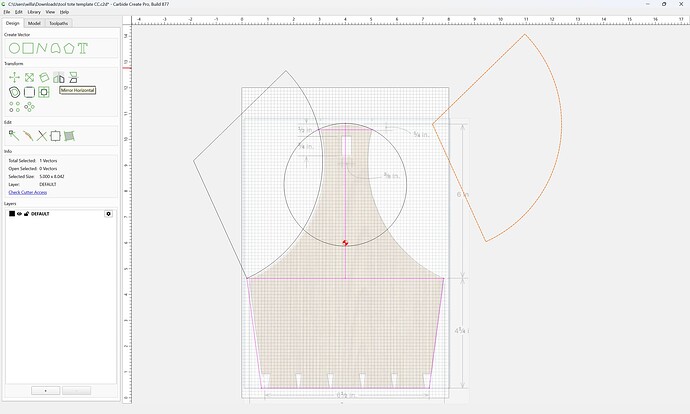Click the red origin marker on canvas
This screenshot has height=414, width=690.
[x=345, y=243]
